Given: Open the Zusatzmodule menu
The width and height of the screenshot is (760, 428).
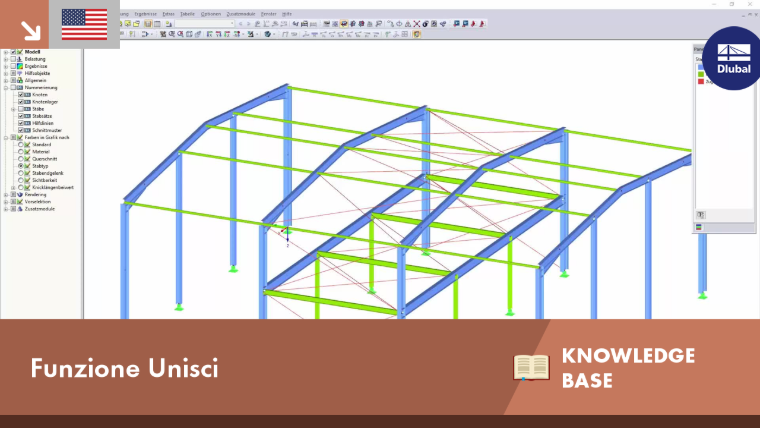Looking at the screenshot, I should [241, 14].
